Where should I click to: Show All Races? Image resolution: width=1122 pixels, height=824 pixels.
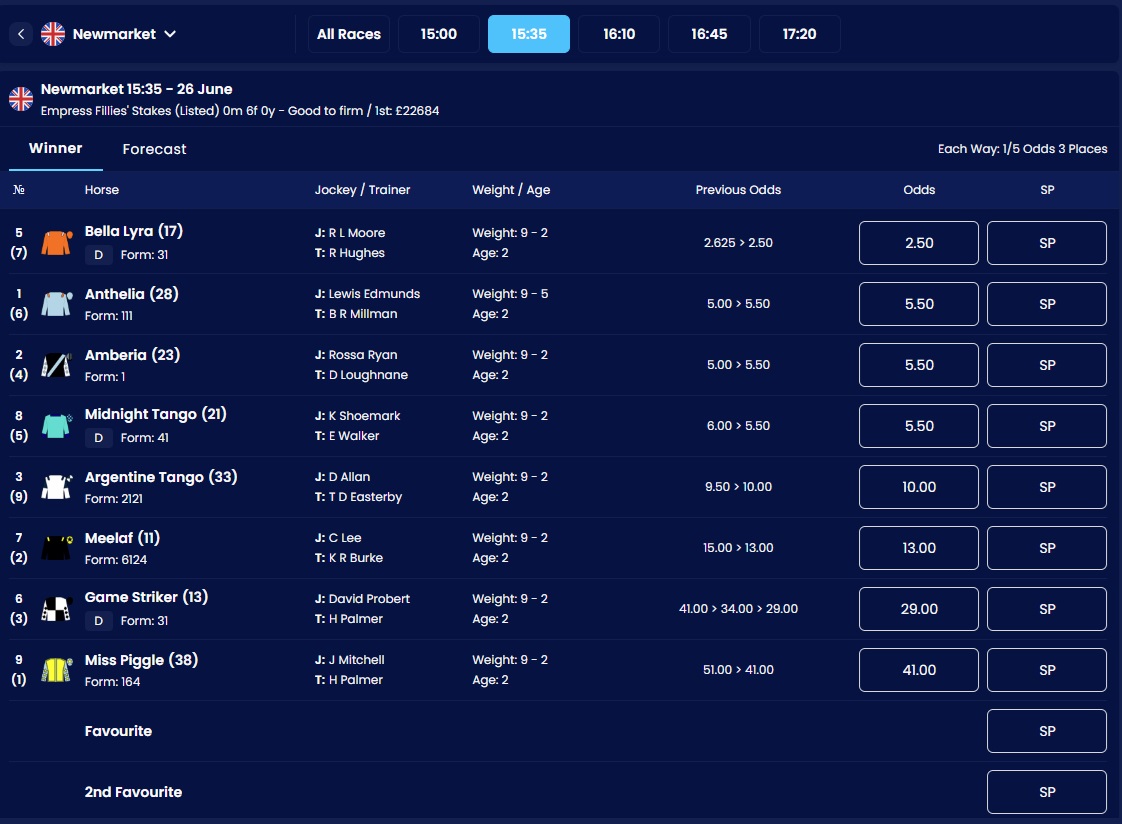[348, 34]
